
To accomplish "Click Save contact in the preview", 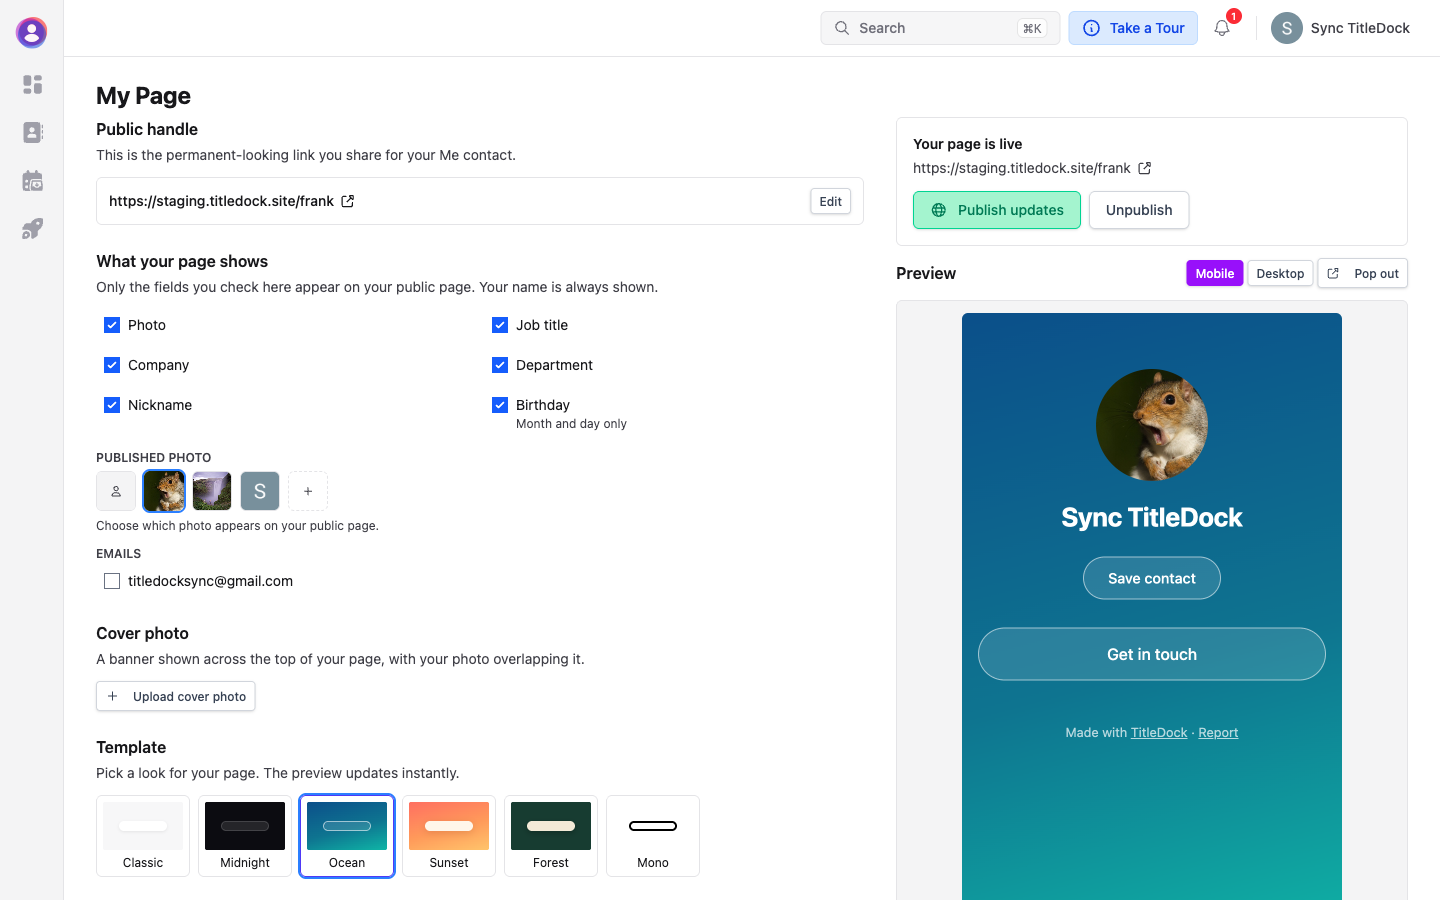I will point(1152,578).
